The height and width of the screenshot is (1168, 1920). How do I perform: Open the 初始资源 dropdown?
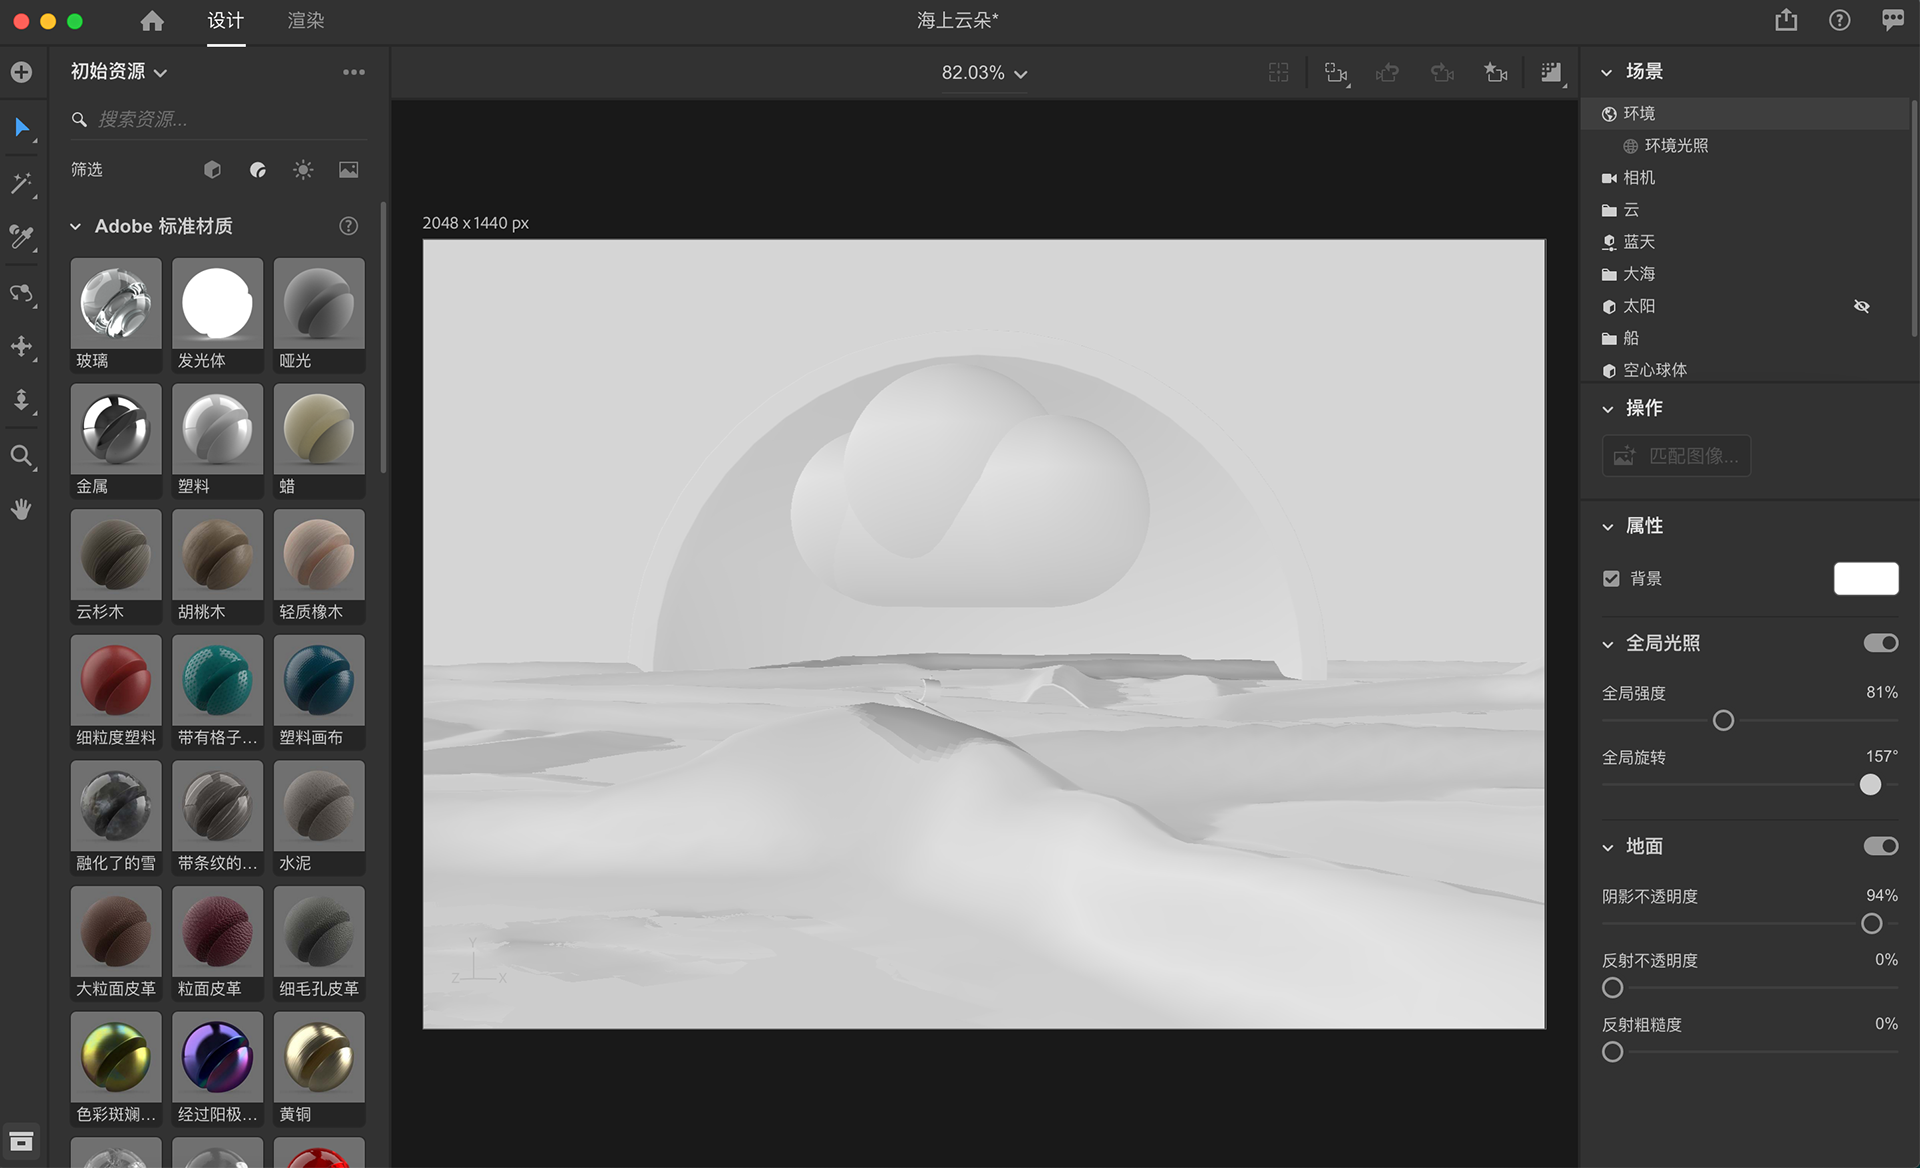click(x=118, y=72)
